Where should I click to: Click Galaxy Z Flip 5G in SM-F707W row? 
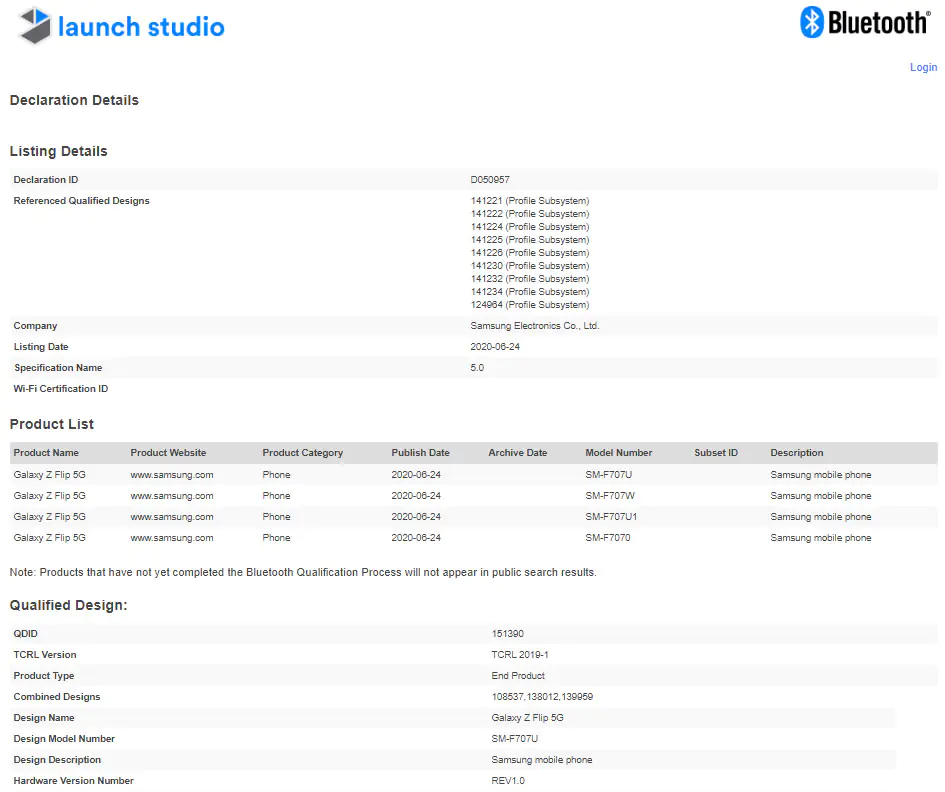[x=49, y=496]
